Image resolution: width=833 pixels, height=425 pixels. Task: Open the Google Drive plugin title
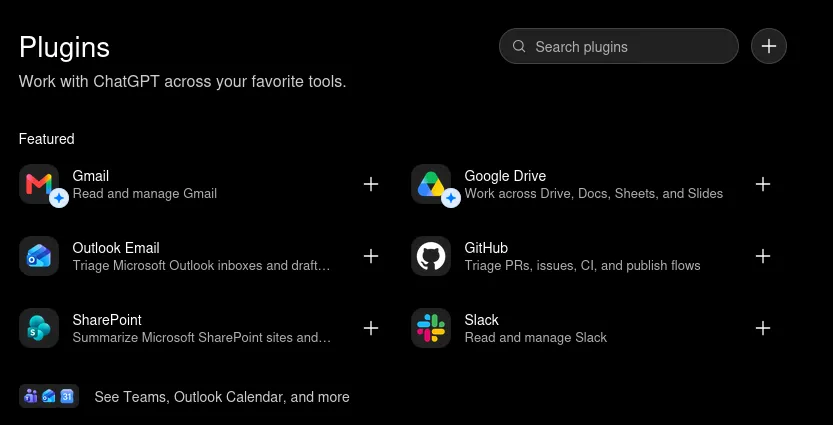coord(505,176)
